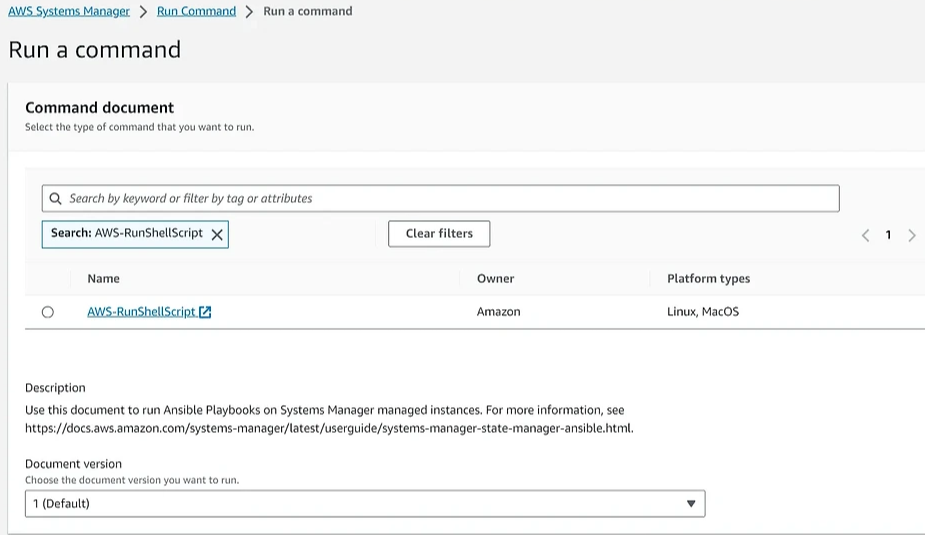Click the ansible documentation URL text

pyautogui.click(x=329, y=428)
